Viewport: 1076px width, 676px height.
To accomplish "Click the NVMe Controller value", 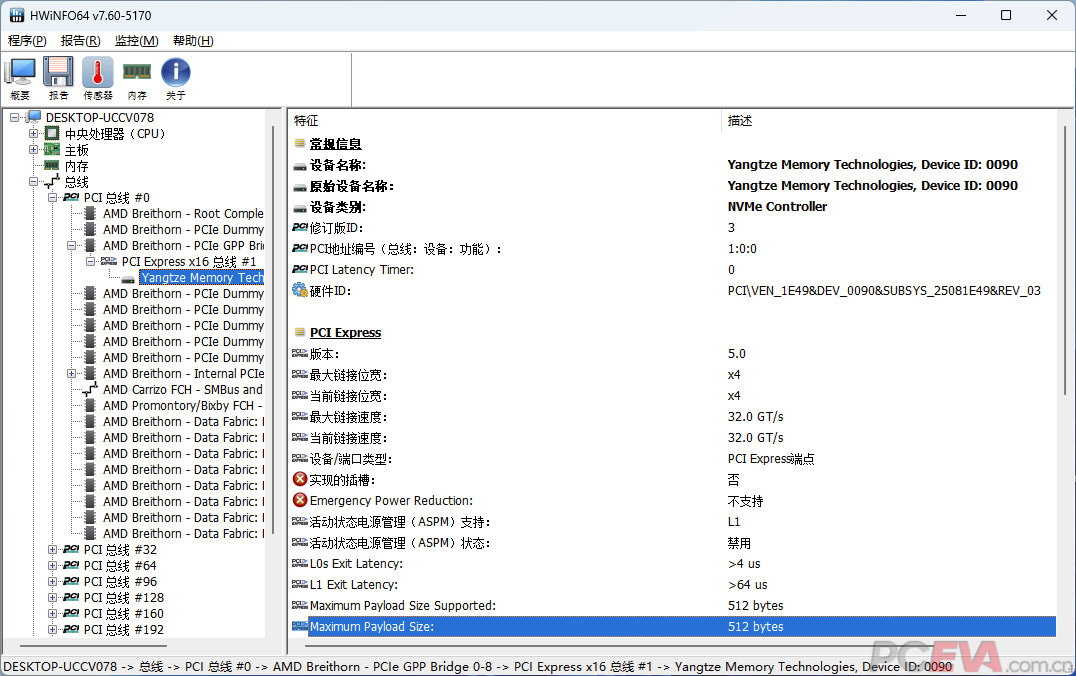I will [x=777, y=207].
